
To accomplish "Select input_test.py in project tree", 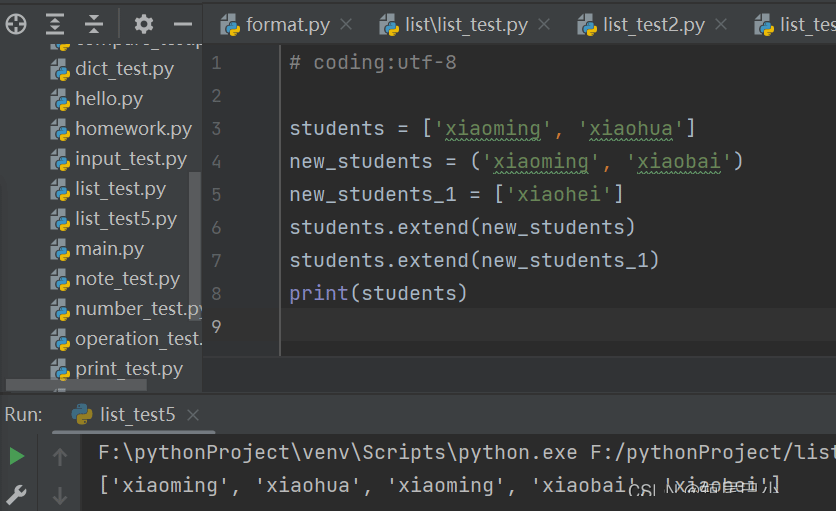I will pos(131,159).
